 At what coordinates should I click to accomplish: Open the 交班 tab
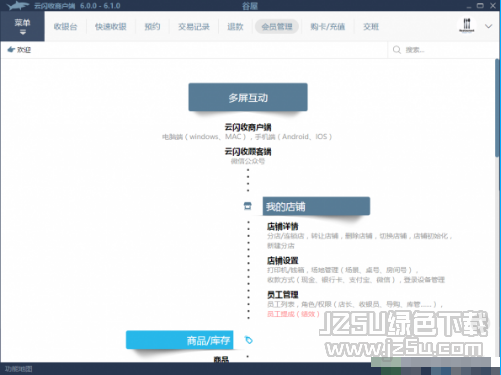coord(371,27)
